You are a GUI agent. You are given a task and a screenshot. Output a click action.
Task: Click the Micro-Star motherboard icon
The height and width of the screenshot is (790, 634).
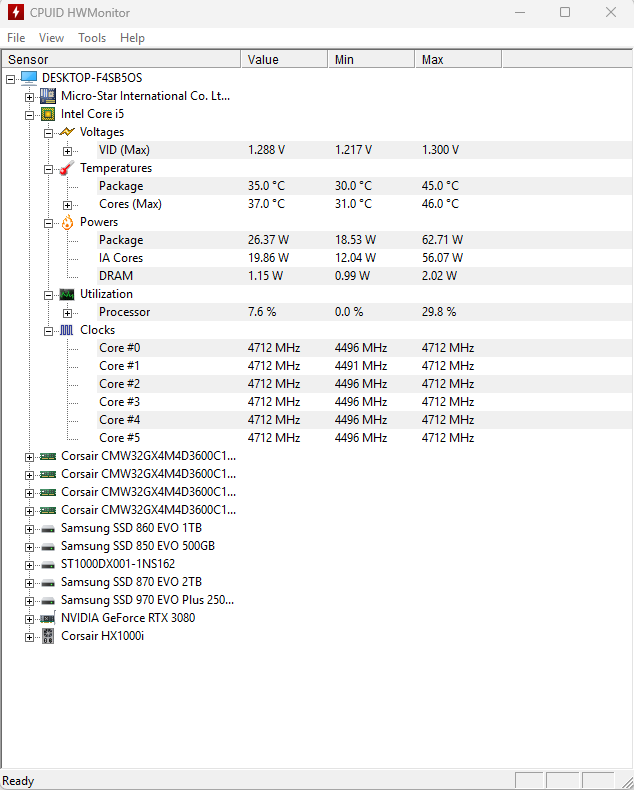[48, 96]
